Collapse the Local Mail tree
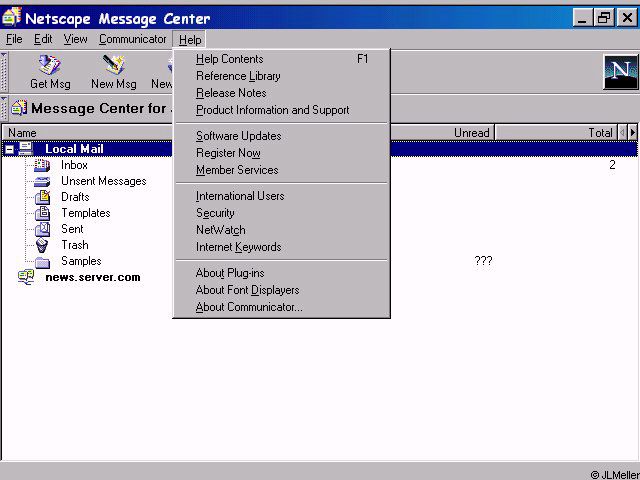This screenshot has width=640, height=480. [9, 149]
